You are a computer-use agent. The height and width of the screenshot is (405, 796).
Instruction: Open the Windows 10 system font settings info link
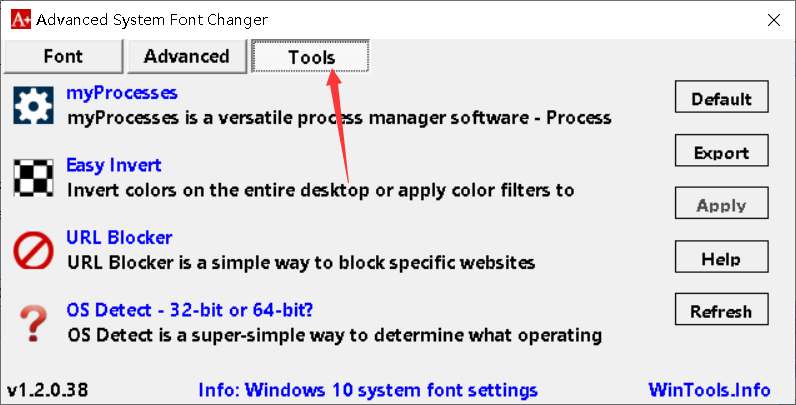coord(368,390)
